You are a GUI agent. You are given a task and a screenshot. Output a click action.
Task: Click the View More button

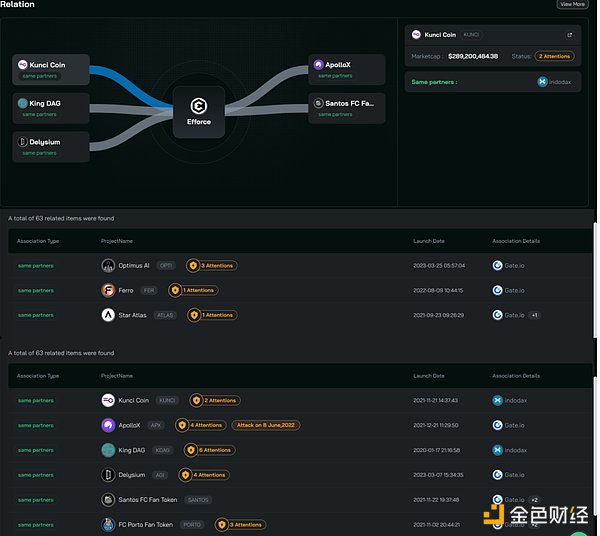(572, 4)
